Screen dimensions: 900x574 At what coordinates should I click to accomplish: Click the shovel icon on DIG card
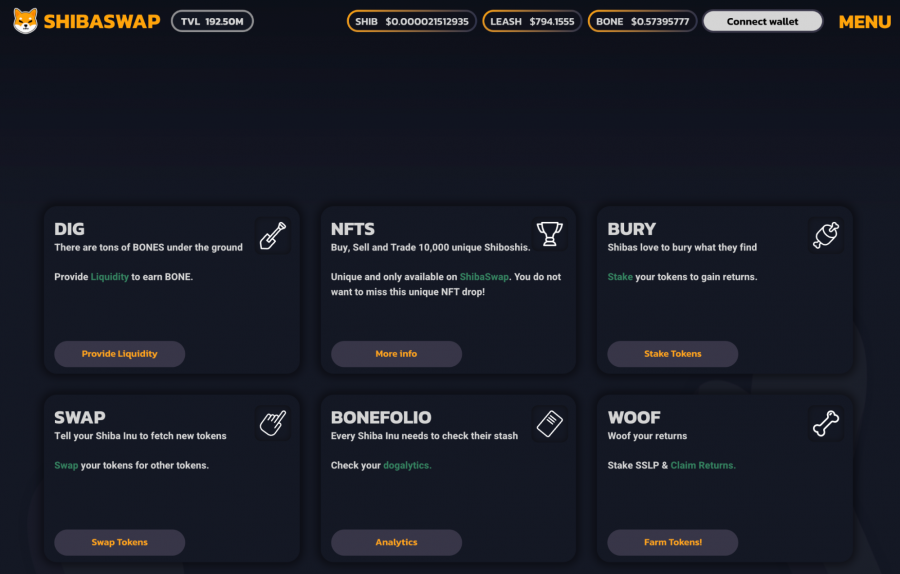tap(273, 236)
